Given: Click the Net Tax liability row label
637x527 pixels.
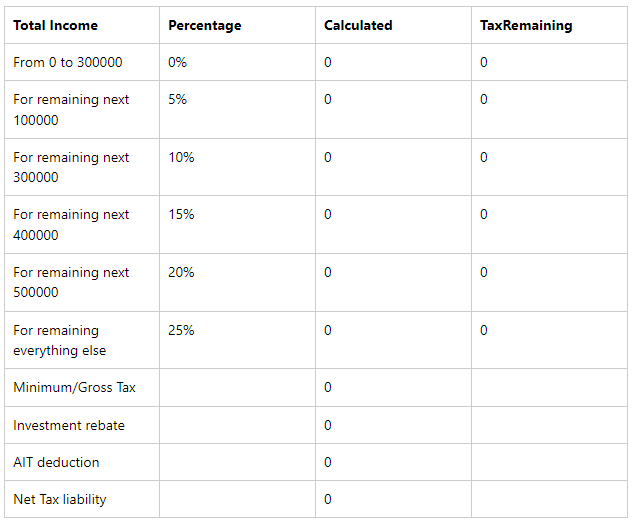Looking at the screenshot, I should pos(59,499).
